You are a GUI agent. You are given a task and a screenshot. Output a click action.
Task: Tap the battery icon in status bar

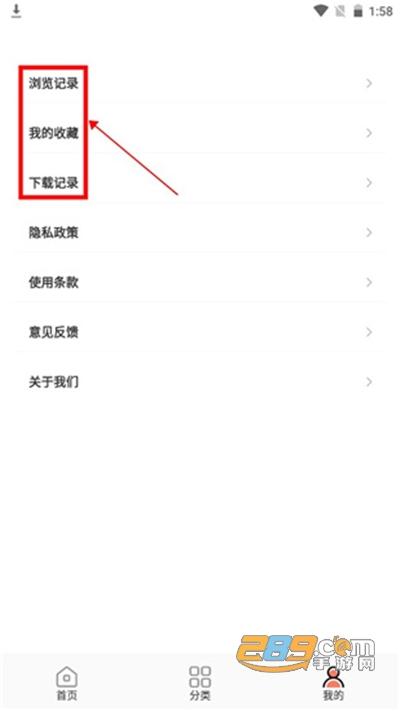358,11
